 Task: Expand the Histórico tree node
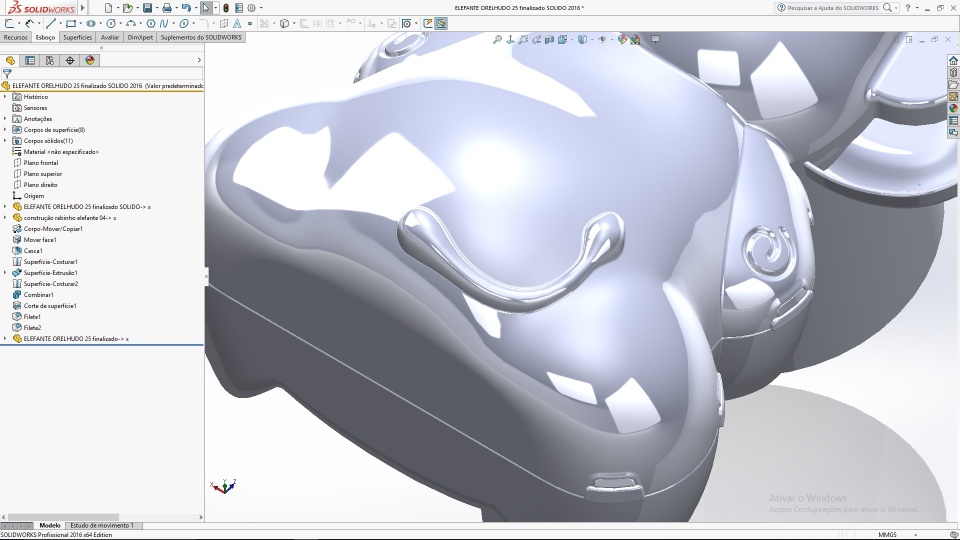[5, 97]
